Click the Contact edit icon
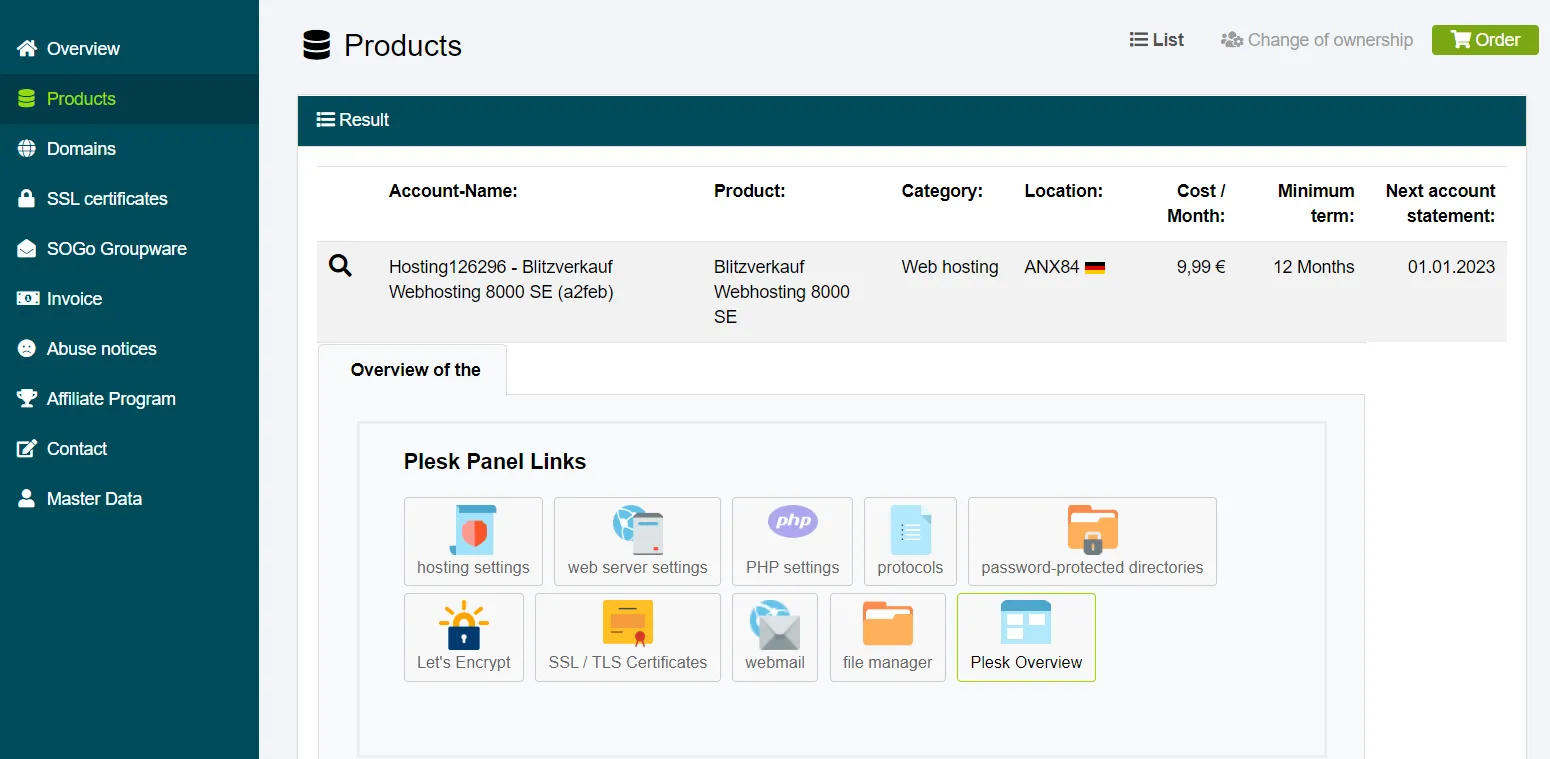The width and height of the screenshot is (1550, 759). (x=27, y=448)
